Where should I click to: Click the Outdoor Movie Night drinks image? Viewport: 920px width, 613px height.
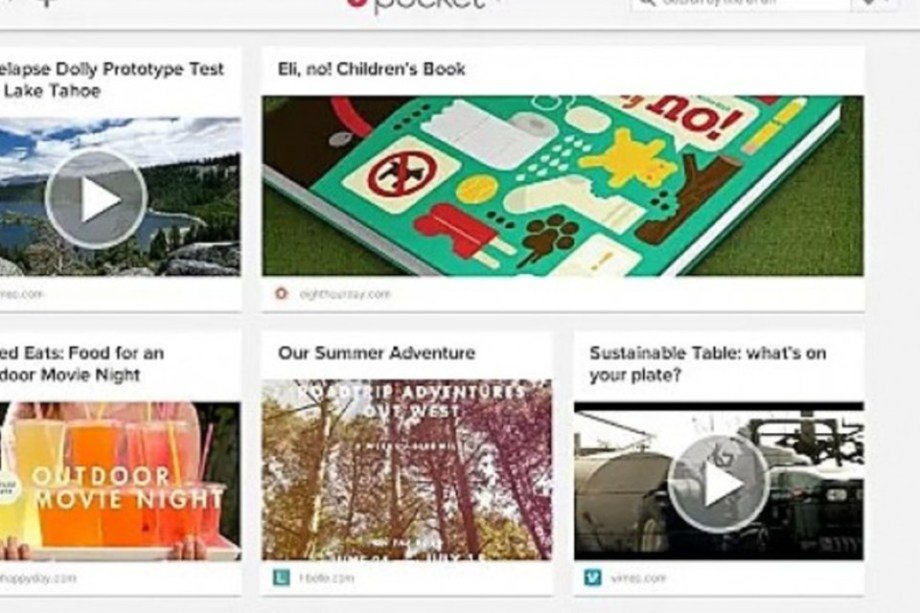pos(120,481)
